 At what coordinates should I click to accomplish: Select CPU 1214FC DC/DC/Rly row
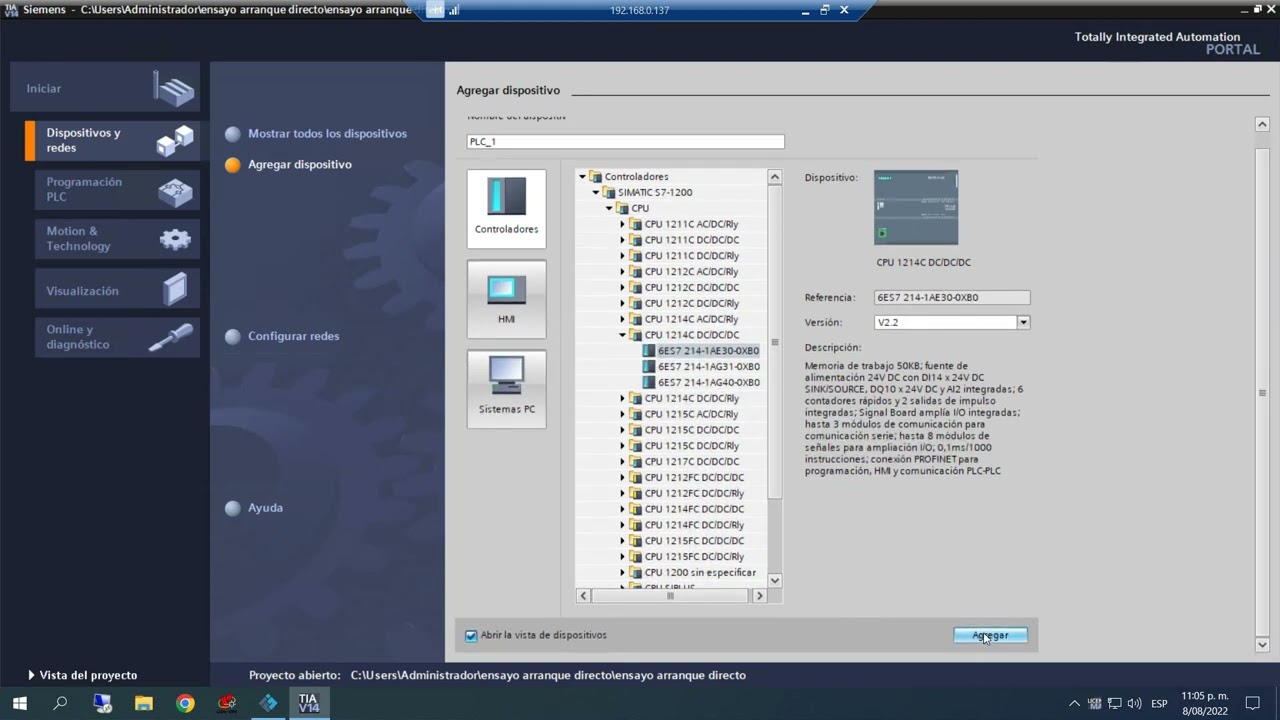[x=694, y=525]
